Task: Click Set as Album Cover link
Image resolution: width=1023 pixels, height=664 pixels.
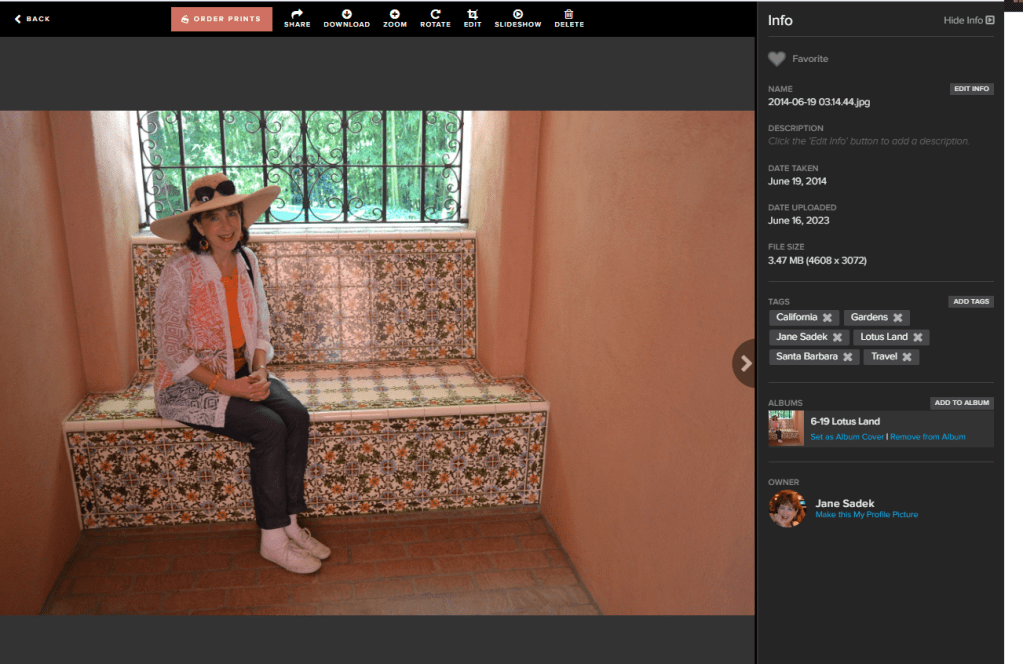Action: [x=846, y=437]
